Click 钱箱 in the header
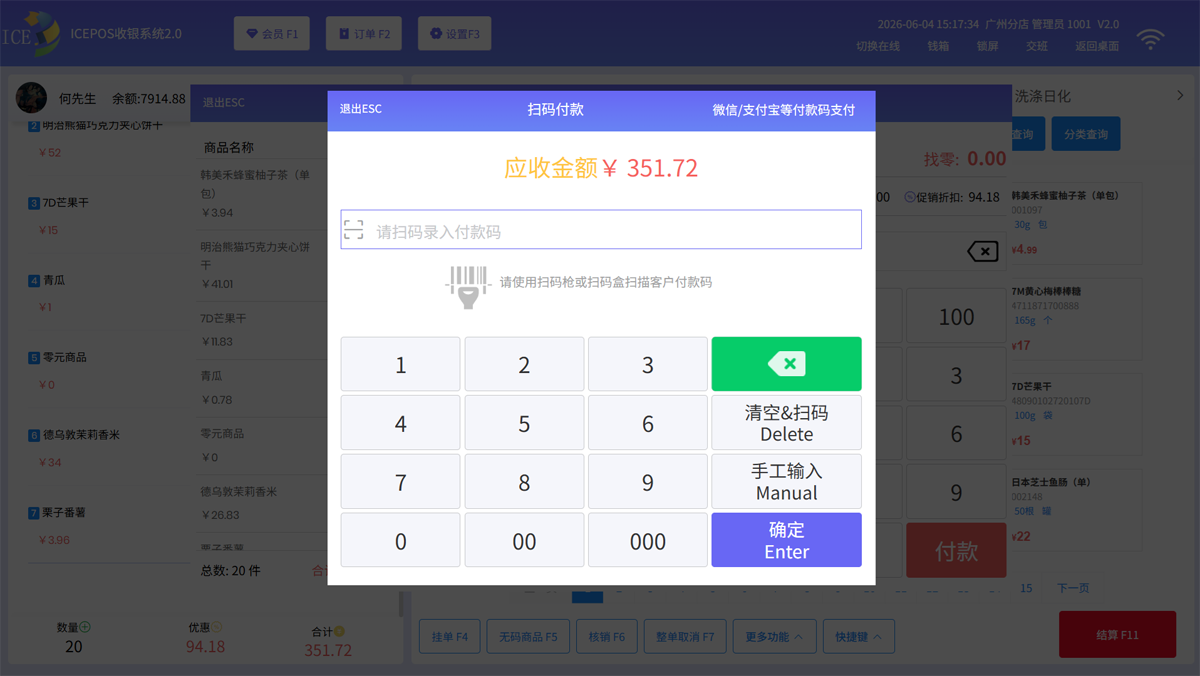This screenshot has width=1200, height=676. pyautogui.click(x=938, y=46)
